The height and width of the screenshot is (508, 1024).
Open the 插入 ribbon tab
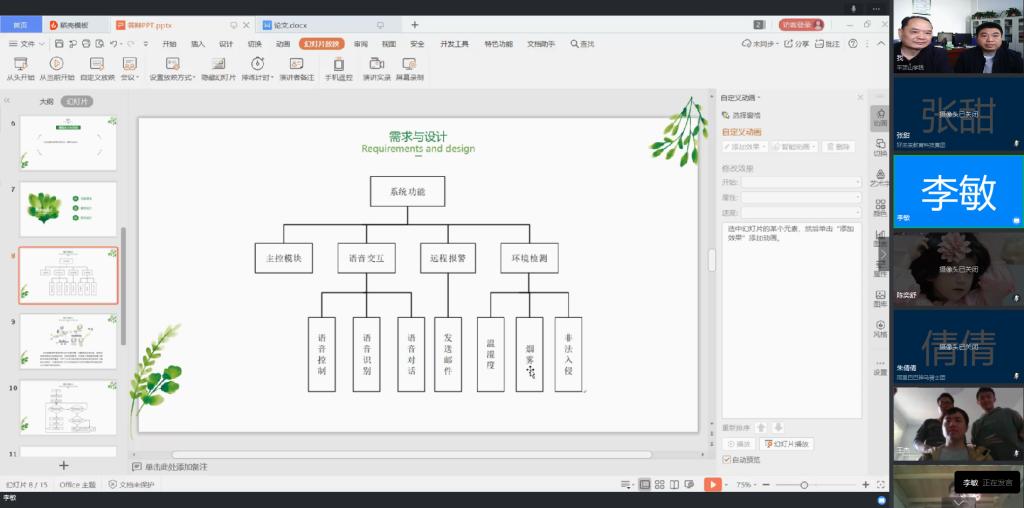click(198, 44)
